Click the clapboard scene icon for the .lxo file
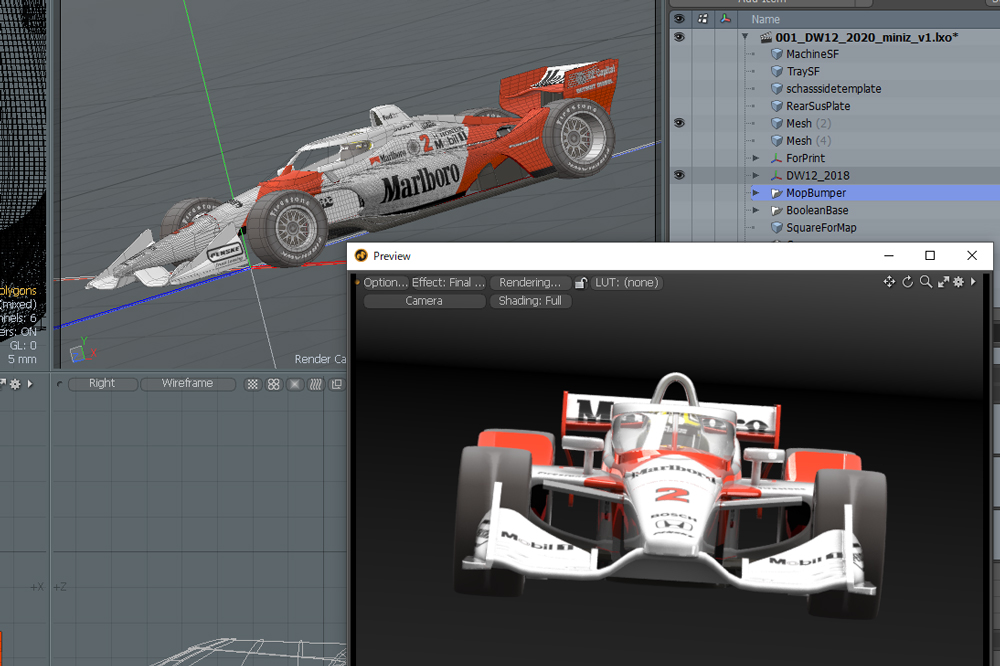The width and height of the screenshot is (1000, 666). [x=766, y=37]
